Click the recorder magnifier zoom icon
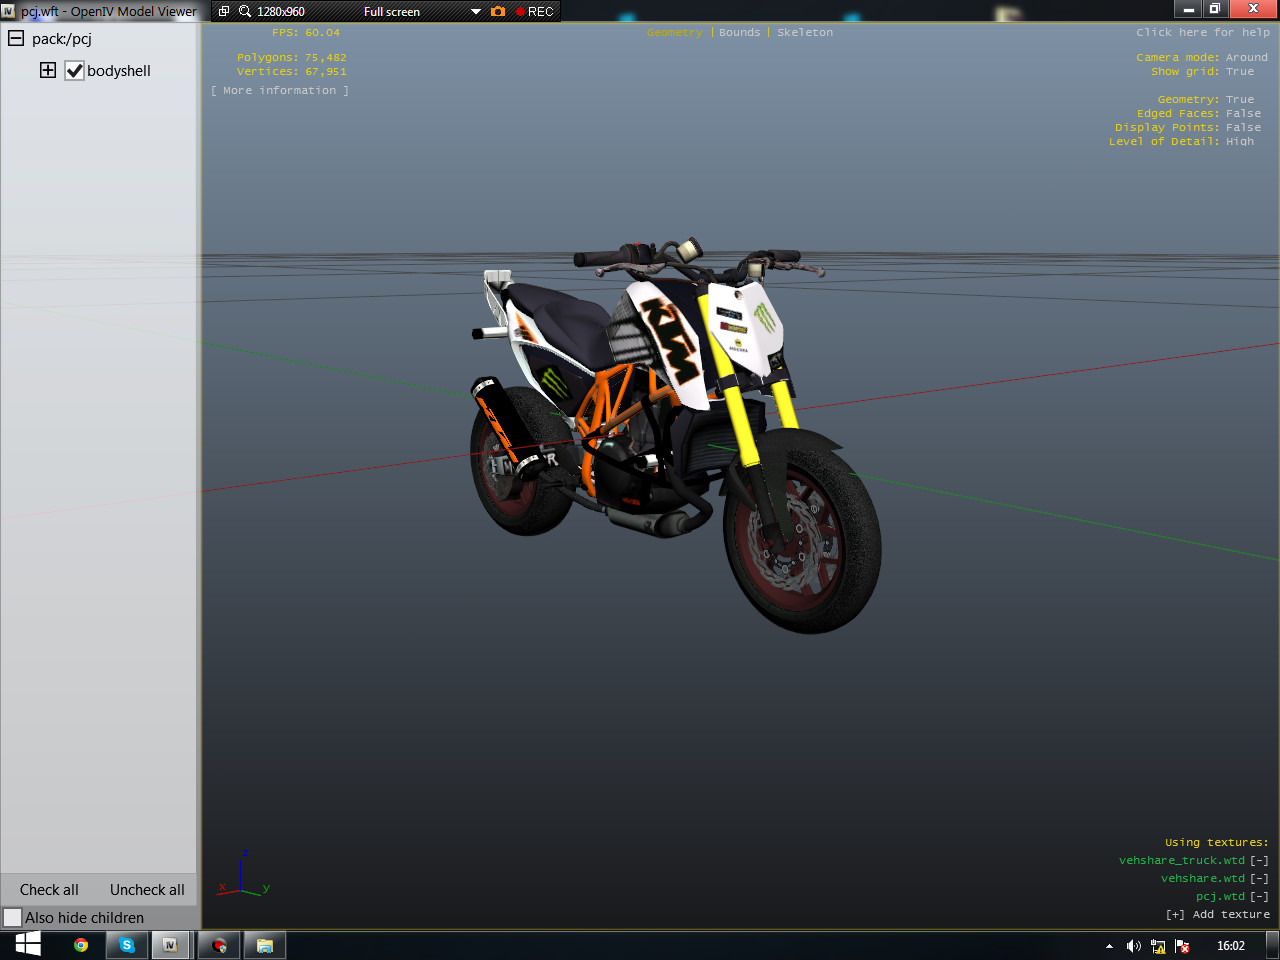Viewport: 1280px width, 960px height. coord(245,12)
